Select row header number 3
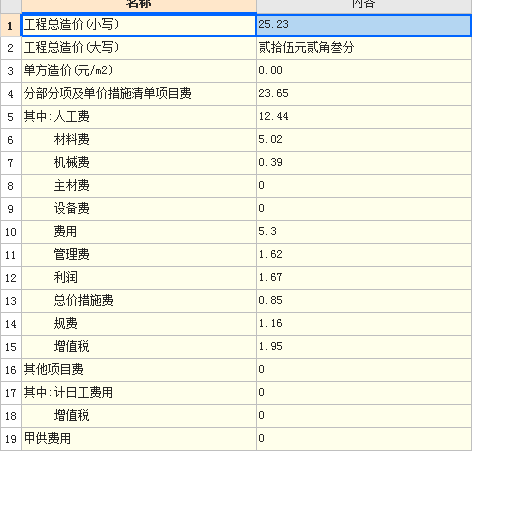This screenshot has width=531, height=520. click(11, 71)
